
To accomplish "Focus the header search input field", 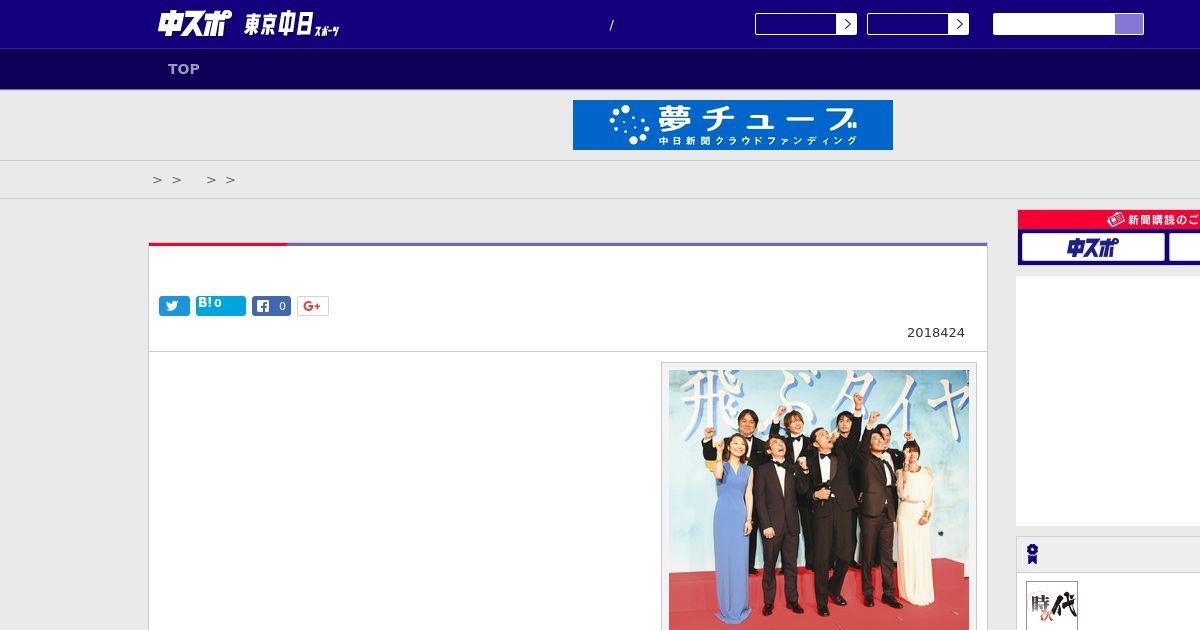I will click(x=1054, y=24).
